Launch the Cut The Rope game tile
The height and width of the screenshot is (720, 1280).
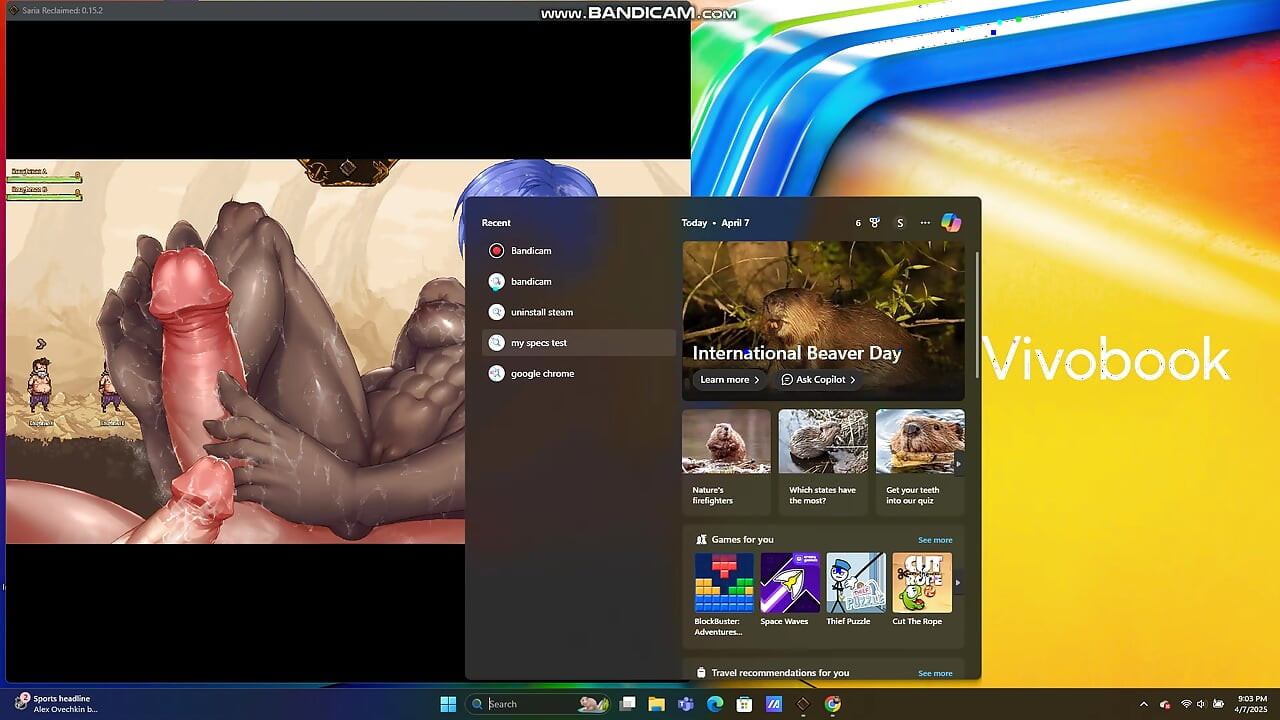[x=921, y=590]
